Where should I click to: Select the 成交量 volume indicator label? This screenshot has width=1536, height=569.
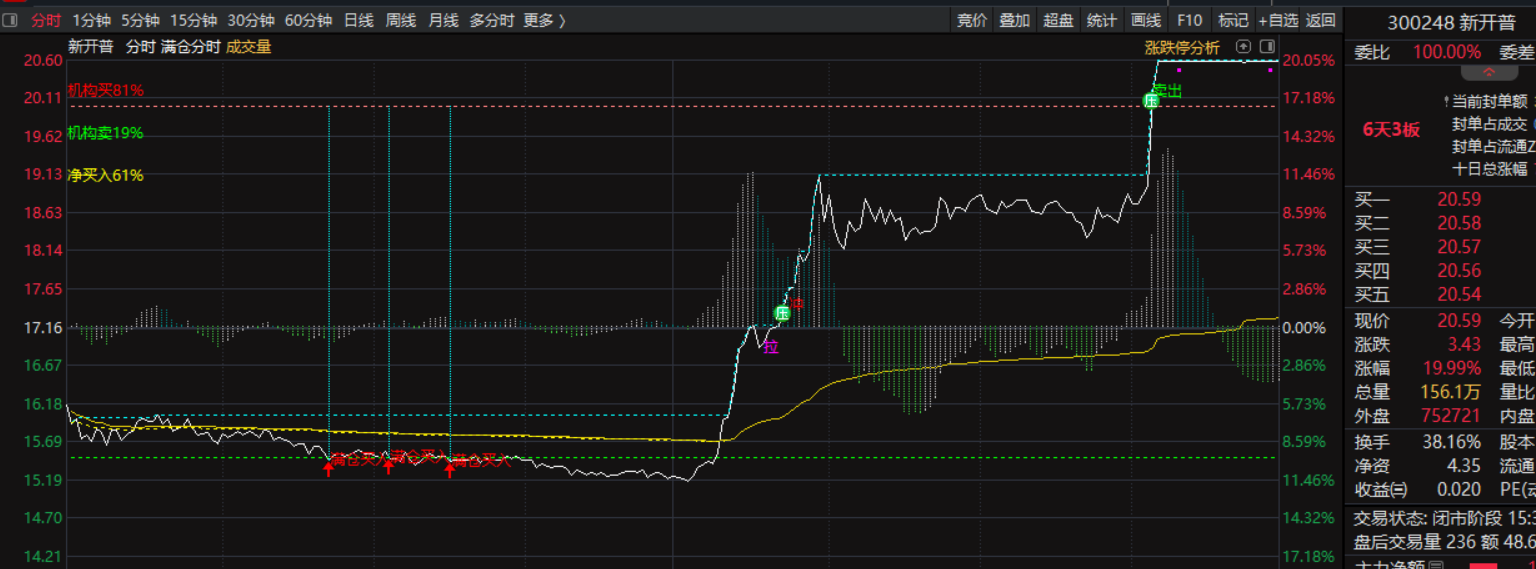pos(249,46)
